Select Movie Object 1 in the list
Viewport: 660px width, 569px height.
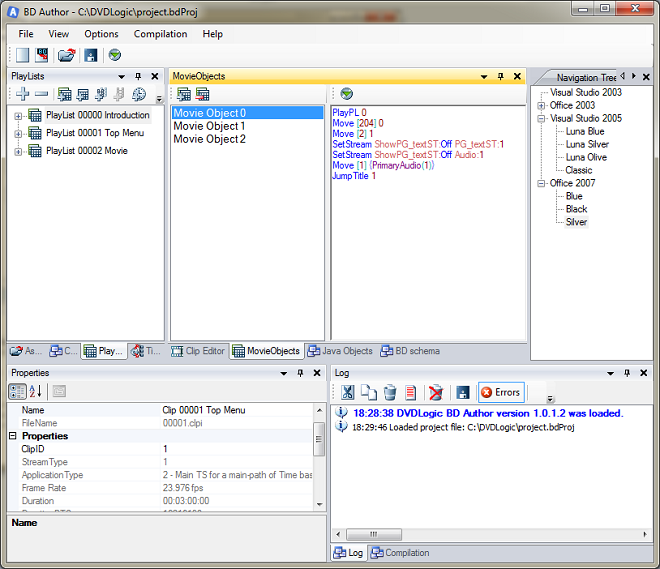click(x=209, y=126)
